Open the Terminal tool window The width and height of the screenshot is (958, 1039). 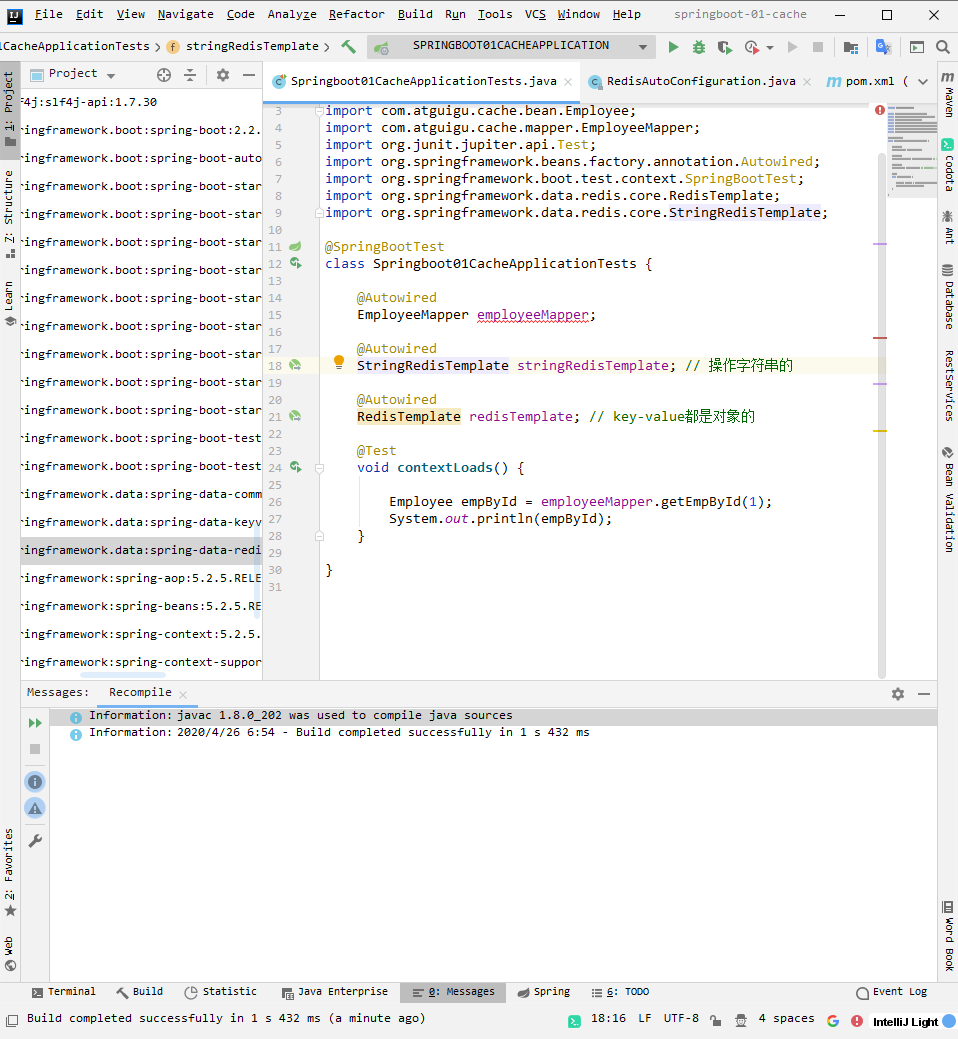click(x=64, y=992)
